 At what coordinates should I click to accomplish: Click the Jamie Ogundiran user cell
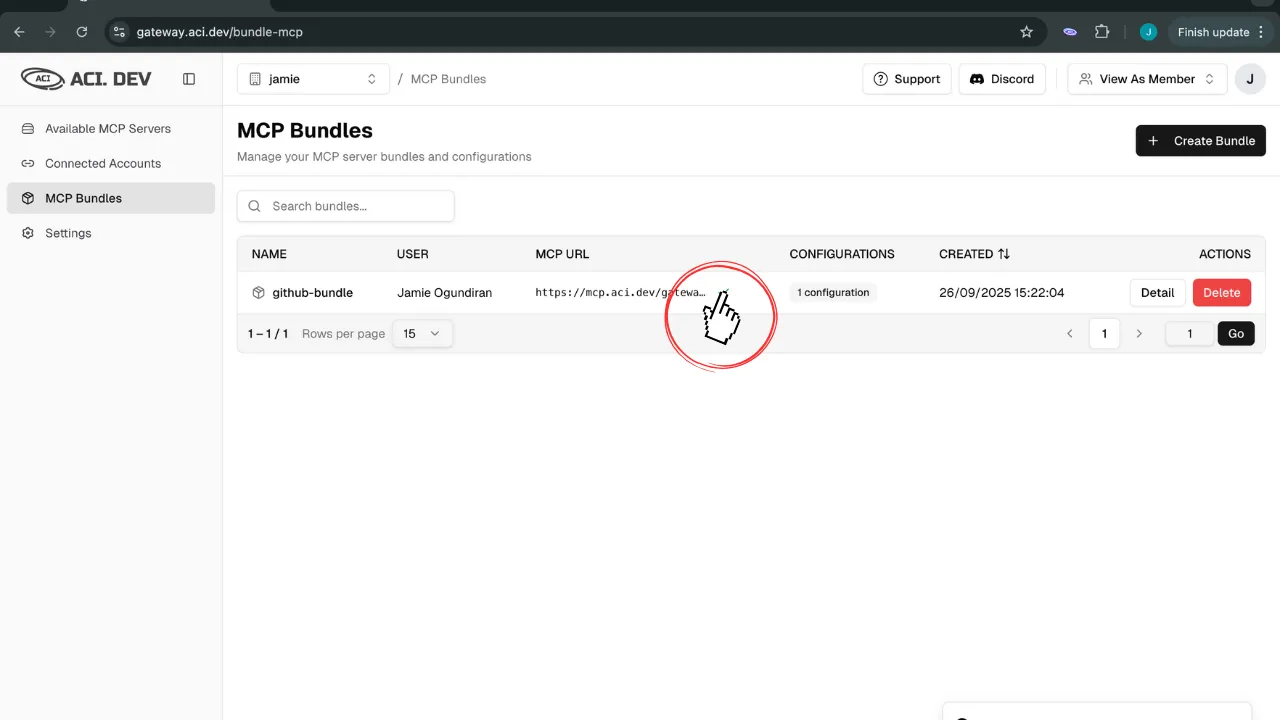pyautogui.click(x=444, y=293)
